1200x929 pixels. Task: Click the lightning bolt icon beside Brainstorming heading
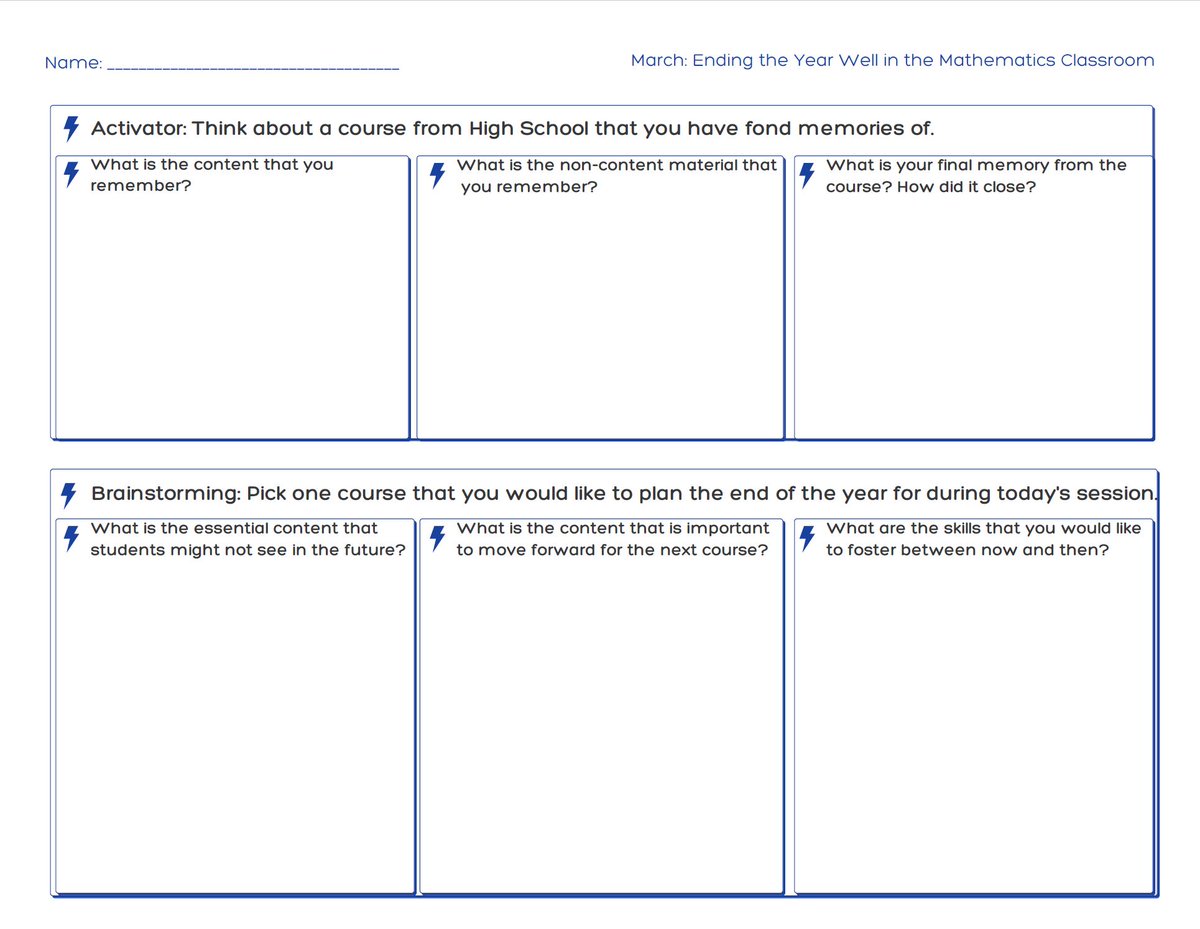pos(69,494)
